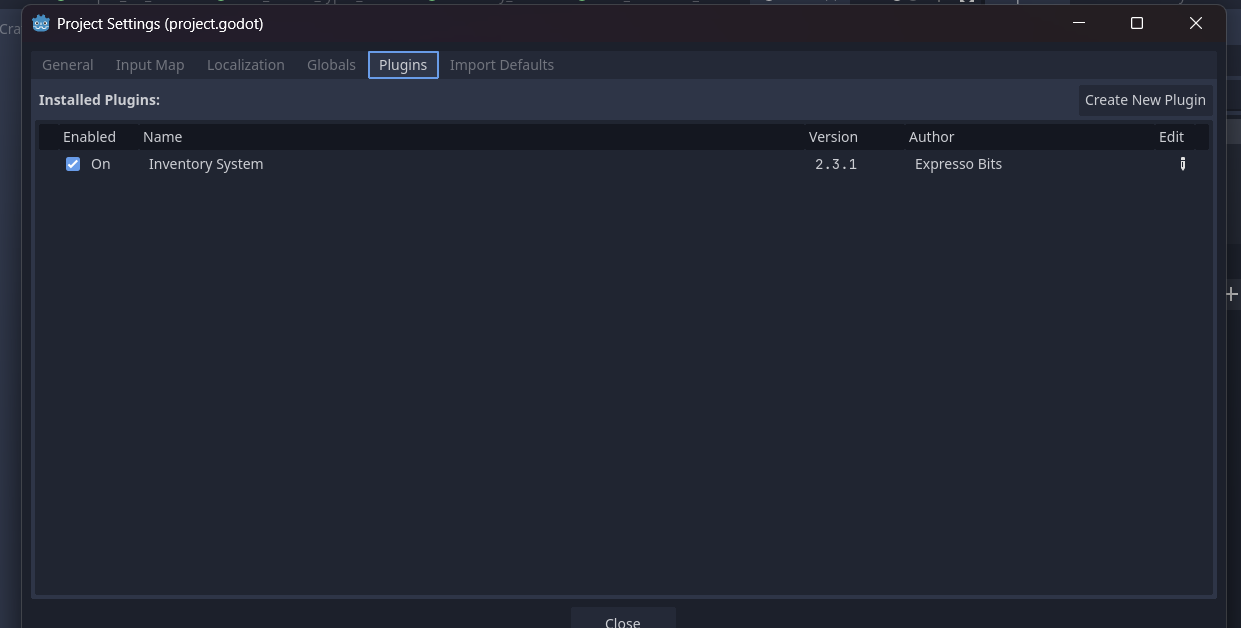The width and height of the screenshot is (1241, 628).
Task: Click the plus icon in the editor behind
Action: click(x=1232, y=294)
